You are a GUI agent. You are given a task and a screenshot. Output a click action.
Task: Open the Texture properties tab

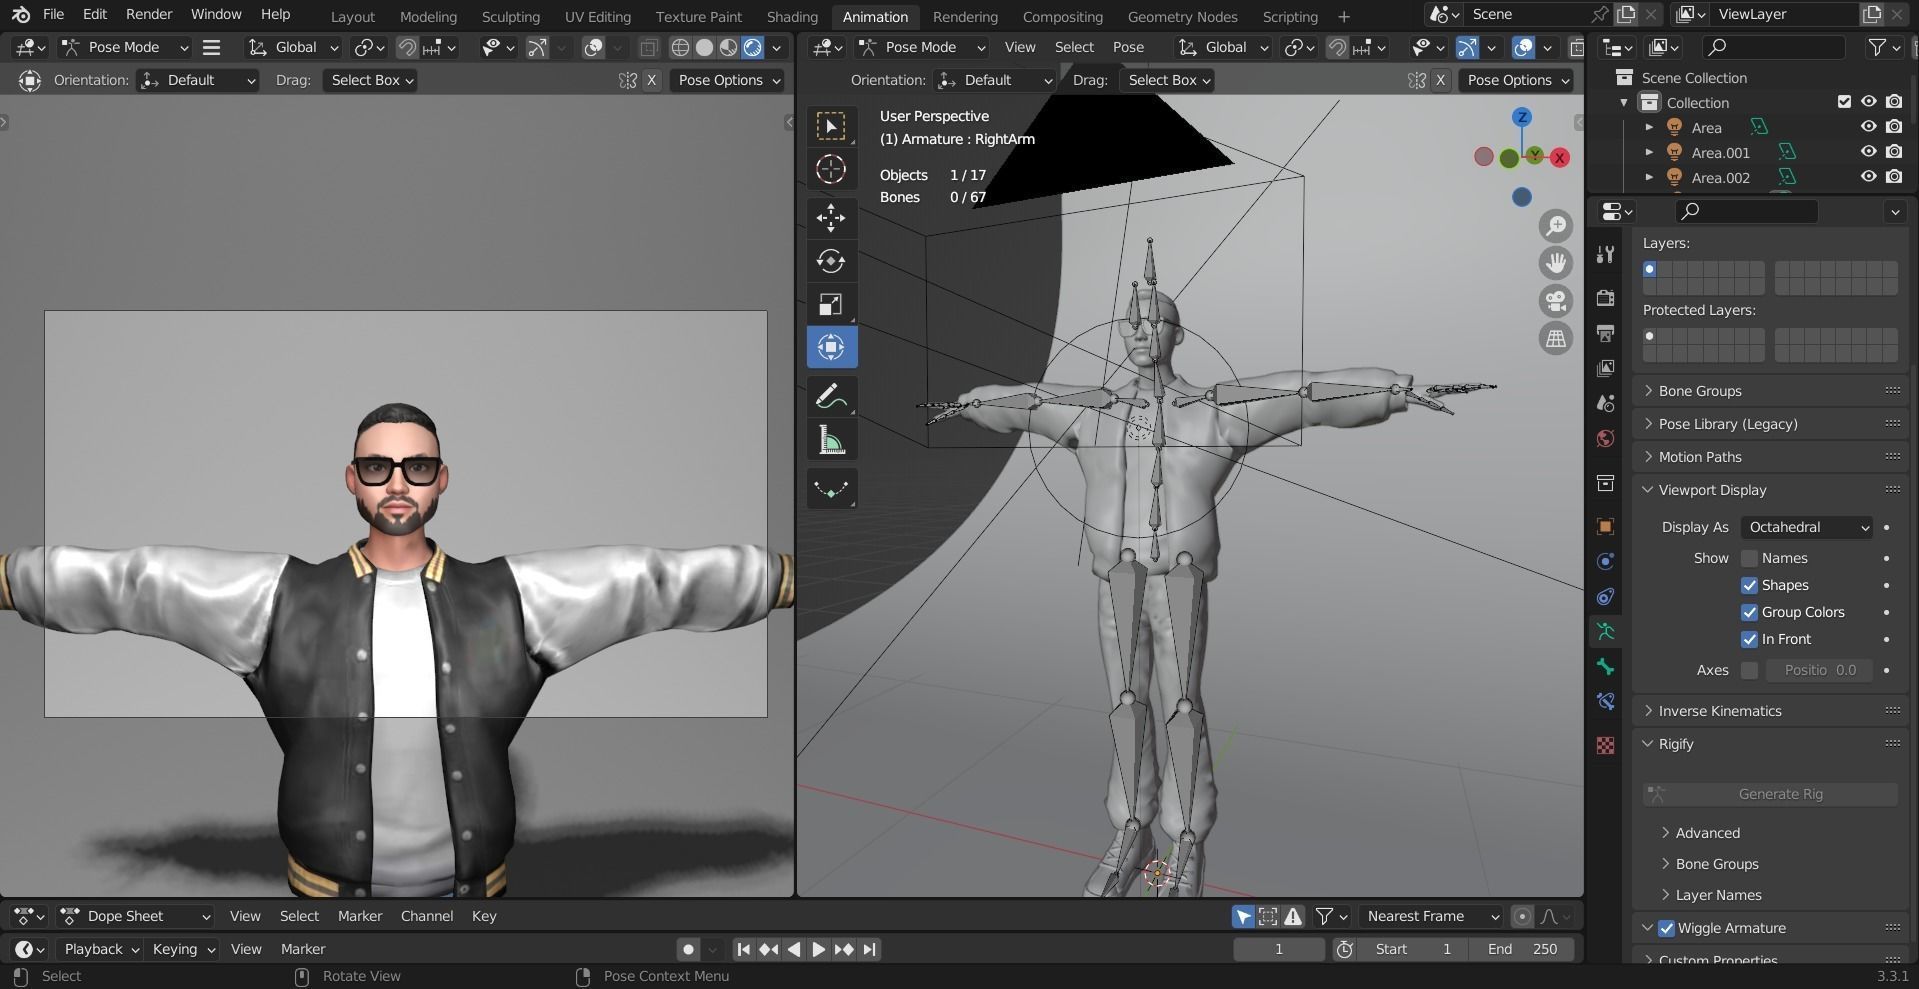pyautogui.click(x=1605, y=746)
